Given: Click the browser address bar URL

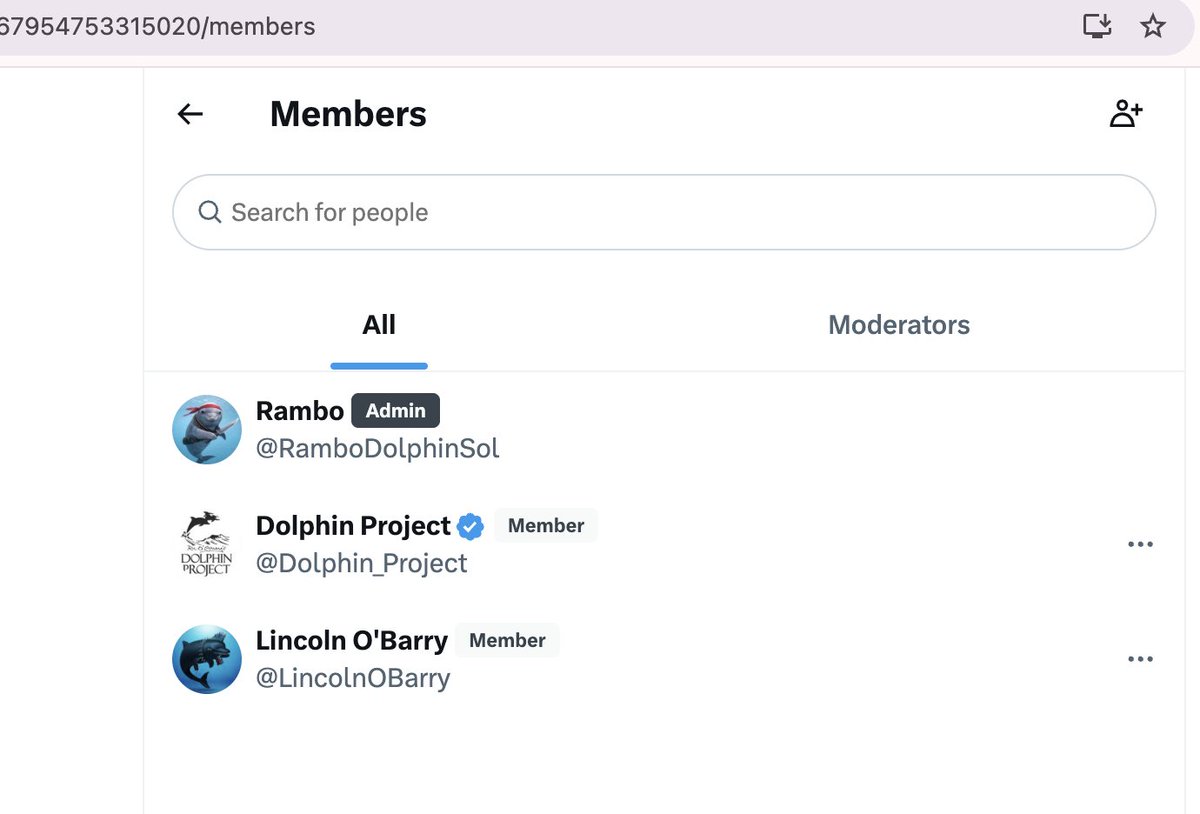Looking at the screenshot, I should point(158,26).
